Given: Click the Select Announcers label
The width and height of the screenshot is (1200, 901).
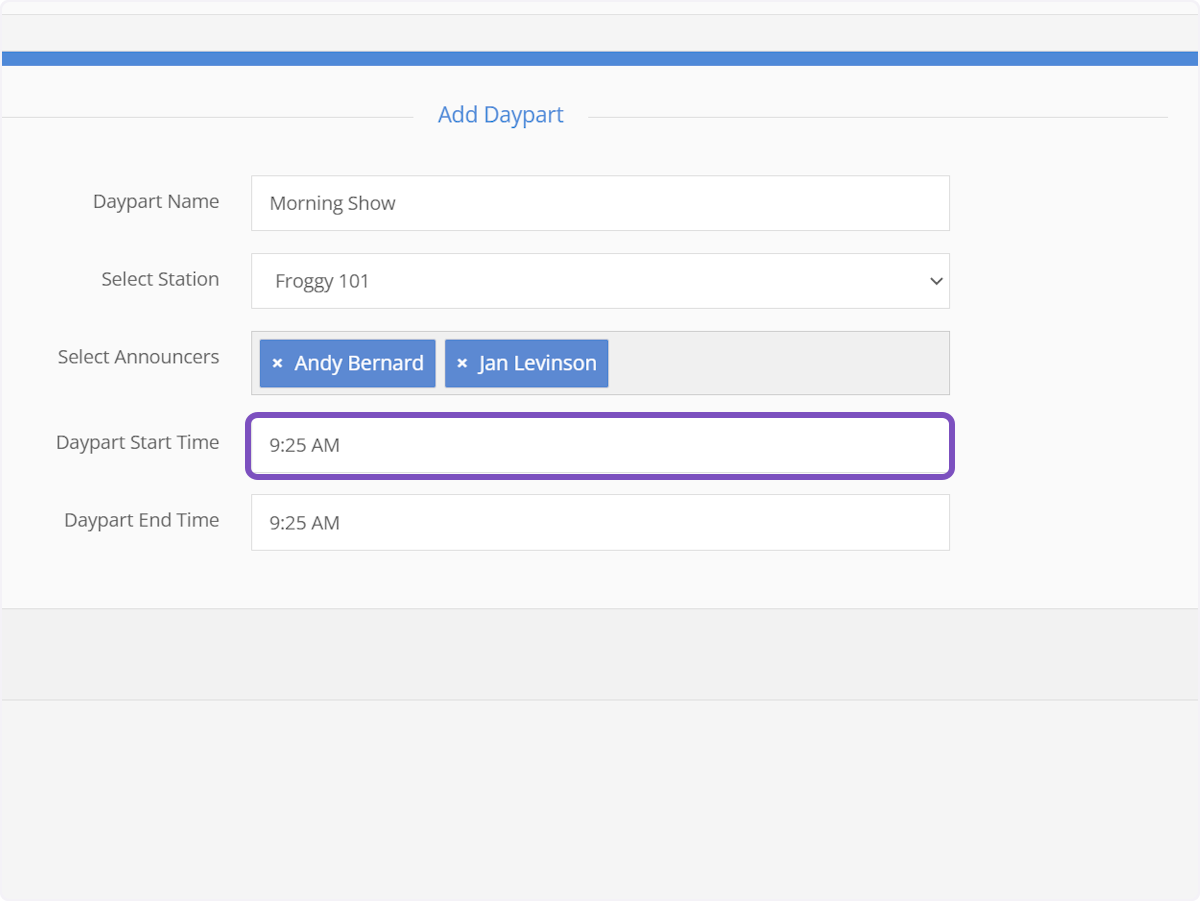Looking at the screenshot, I should pos(138,356).
